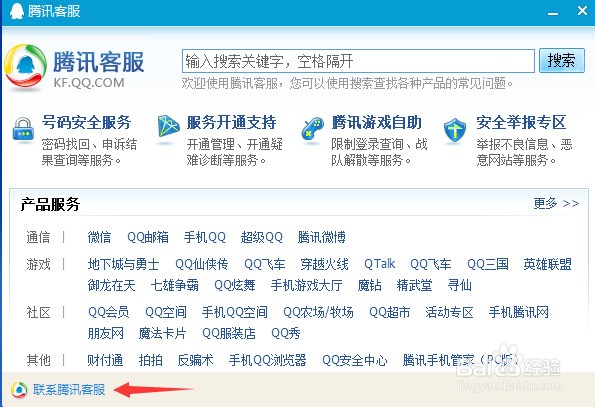Open the 腾讯游戏自助 heading
The width and height of the screenshot is (595, 407).
[376, 123]
